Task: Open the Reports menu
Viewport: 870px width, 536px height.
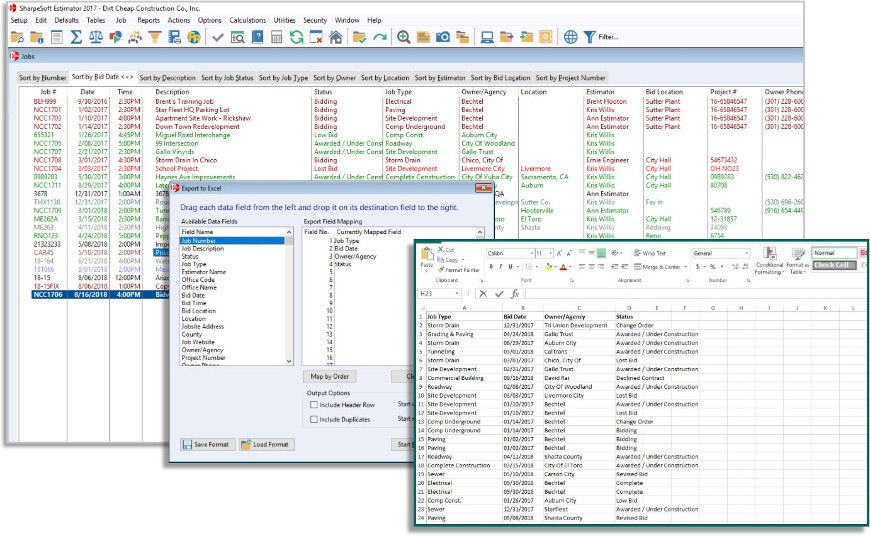Action: point(148,20)
